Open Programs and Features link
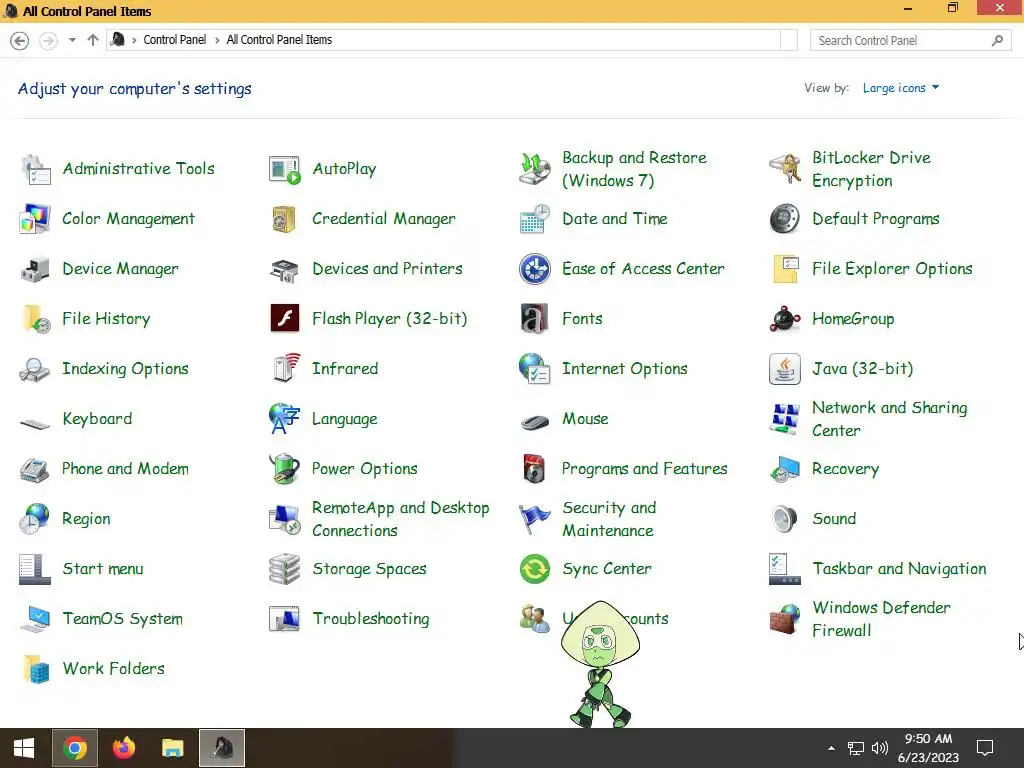Screen dimensions: 1024x768 645,469
